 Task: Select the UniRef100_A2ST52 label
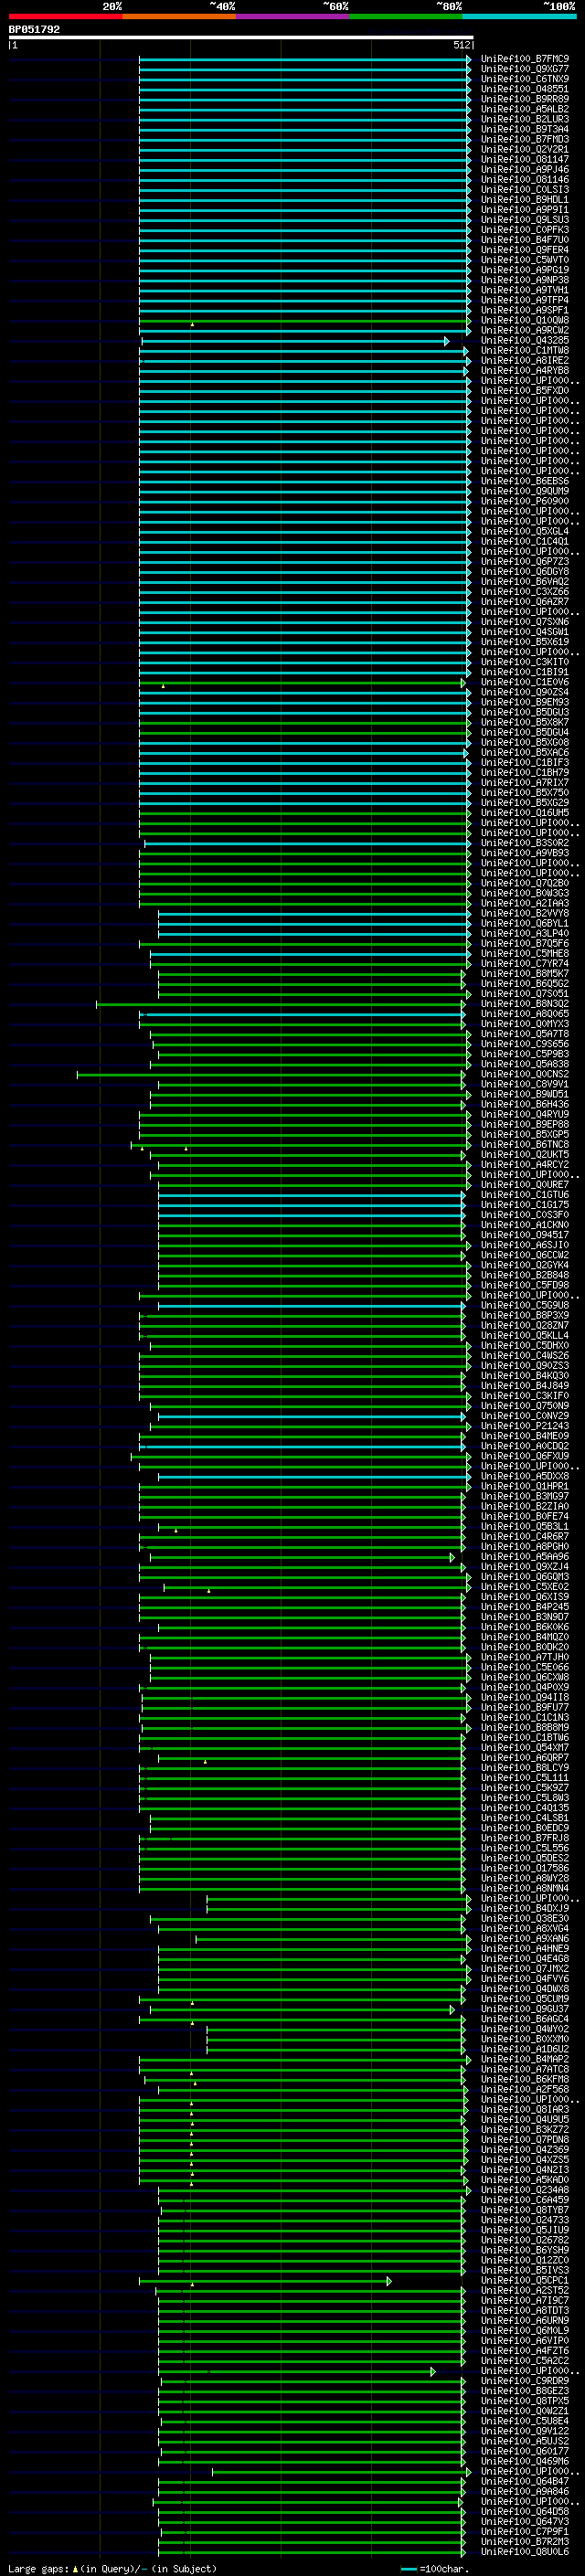point(525,2290)
